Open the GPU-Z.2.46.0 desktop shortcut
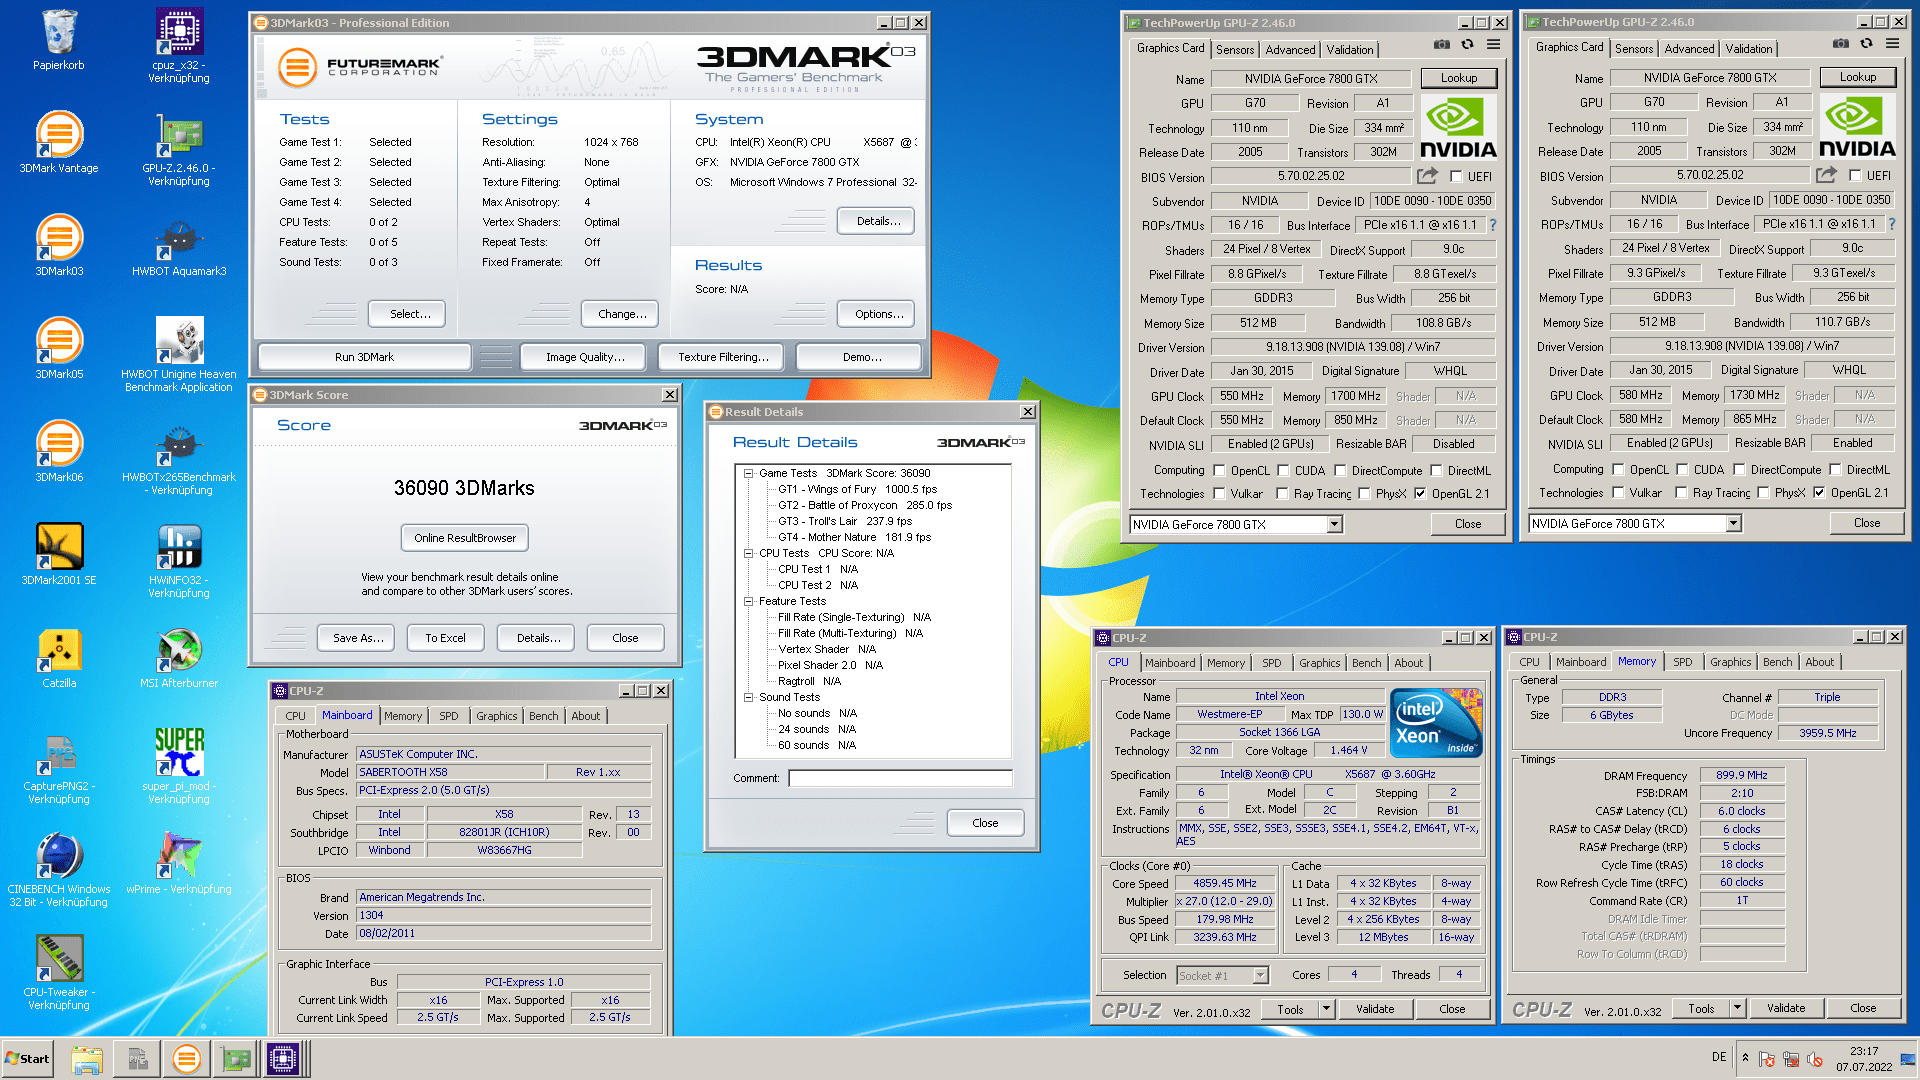The height and width of the screenshot is (1080, 1920). (179, 148)
